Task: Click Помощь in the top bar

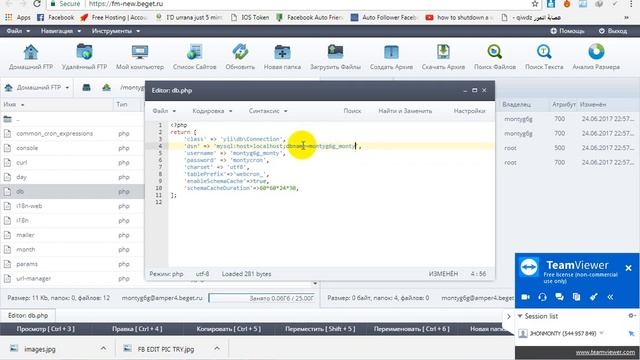Action: [x=567, y=31]
